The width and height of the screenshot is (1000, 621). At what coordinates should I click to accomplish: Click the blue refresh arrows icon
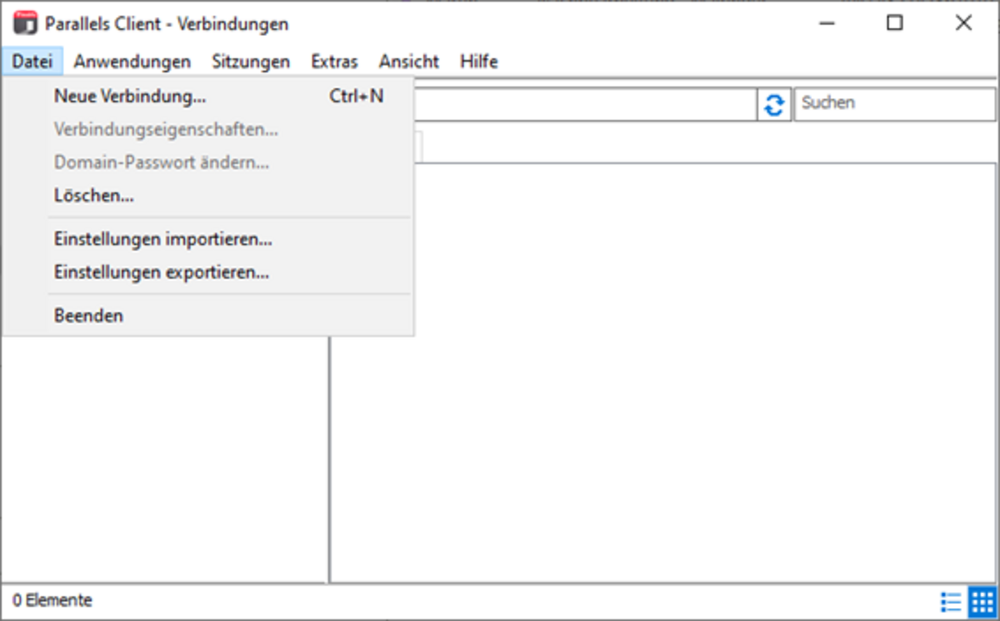point(774,105)
